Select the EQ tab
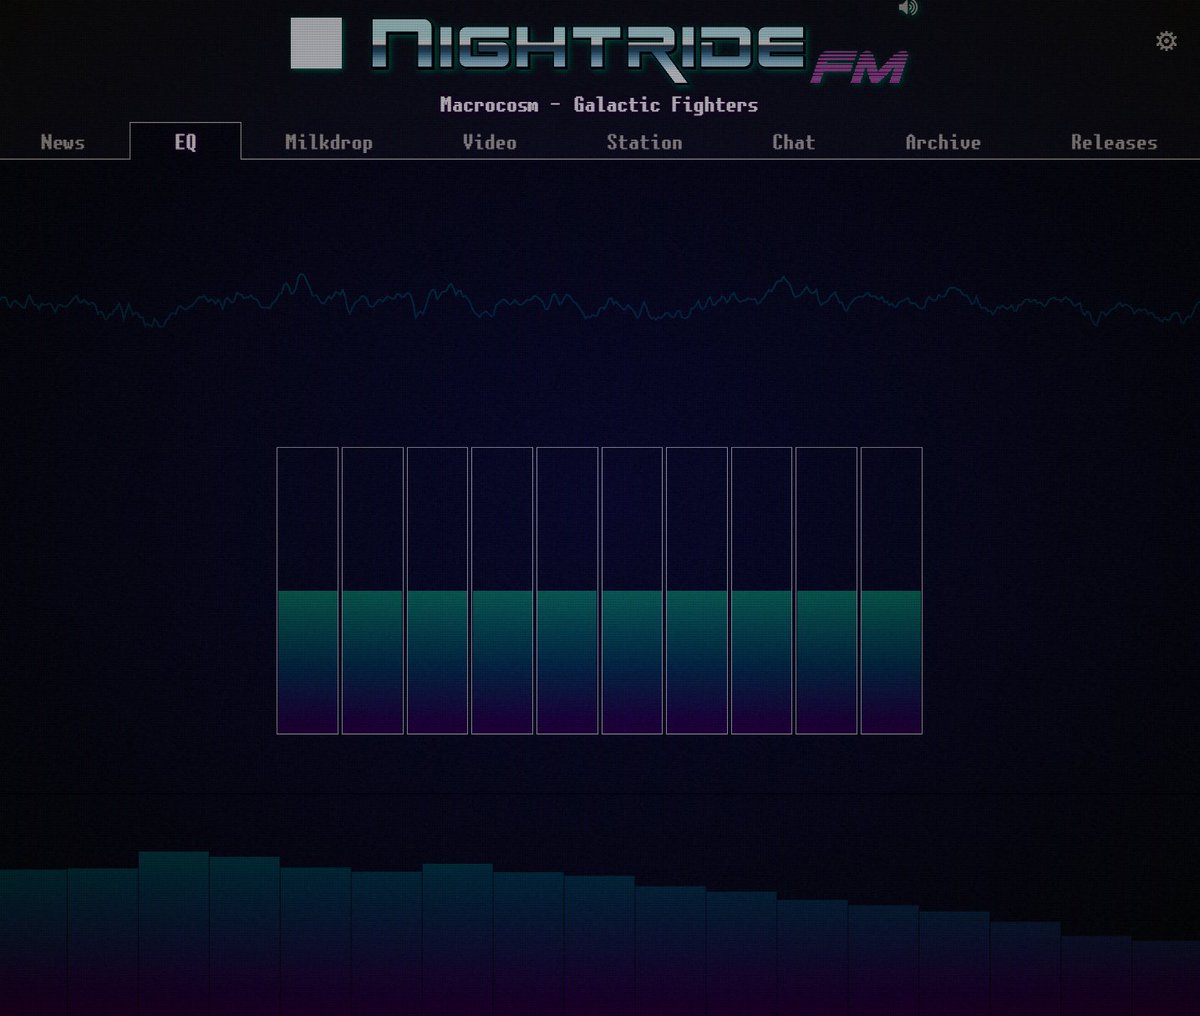The width and height of the screenshot is (1200, 1016). coord(185,142)
